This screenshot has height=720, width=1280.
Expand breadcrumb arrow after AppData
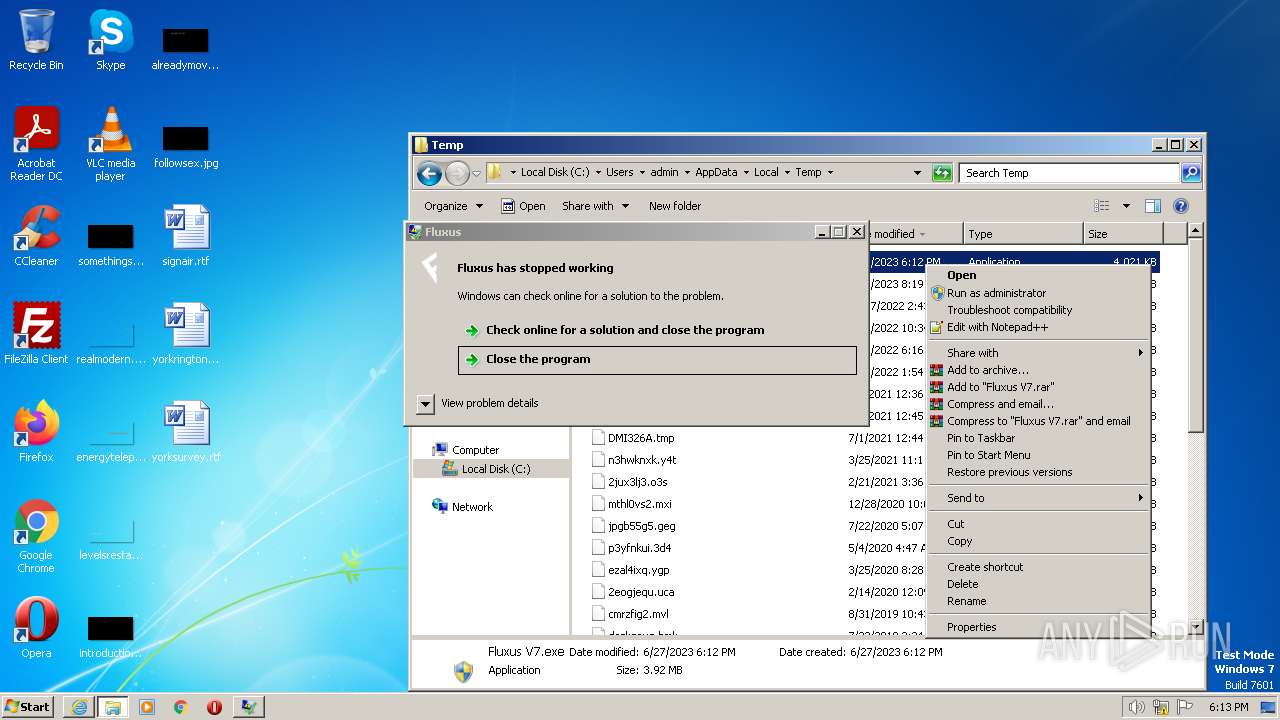(745, 173)
